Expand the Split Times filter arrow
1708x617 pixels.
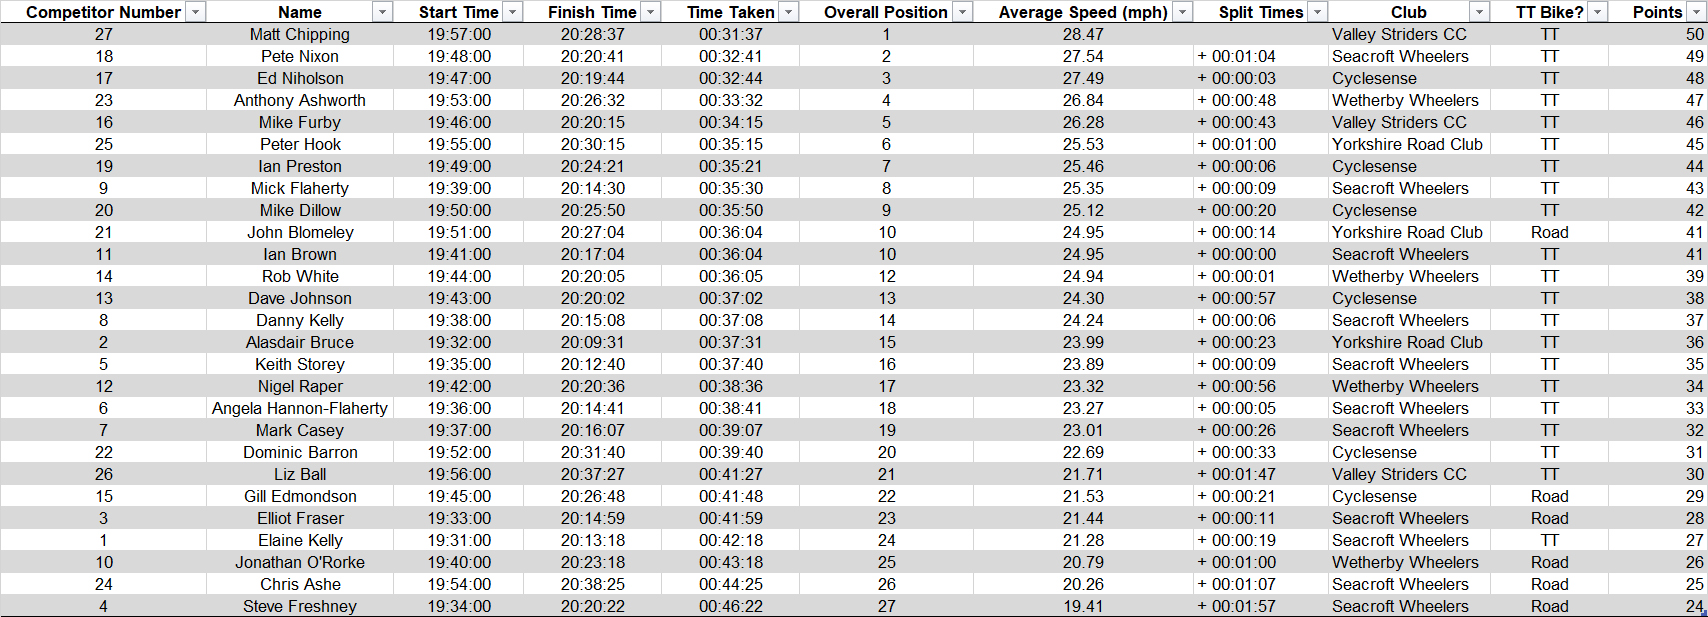[x=1317, y=12]
